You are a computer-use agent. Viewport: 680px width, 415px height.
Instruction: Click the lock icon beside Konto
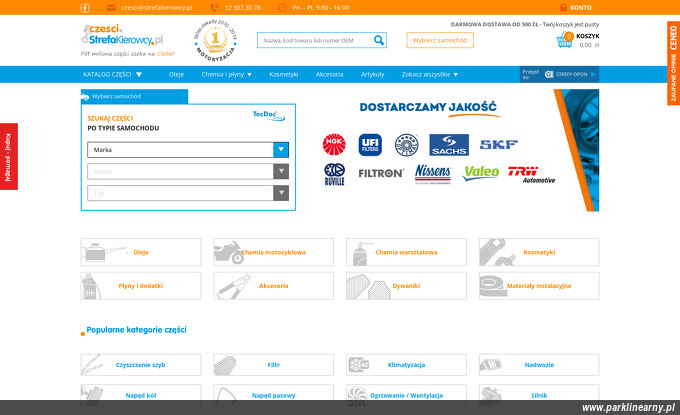click(563, 8)
